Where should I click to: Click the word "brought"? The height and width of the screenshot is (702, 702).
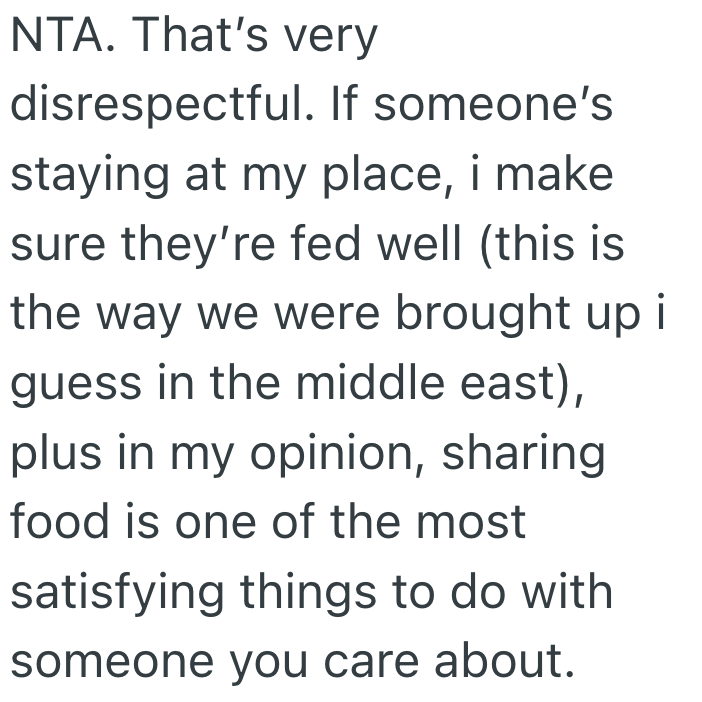486,314
